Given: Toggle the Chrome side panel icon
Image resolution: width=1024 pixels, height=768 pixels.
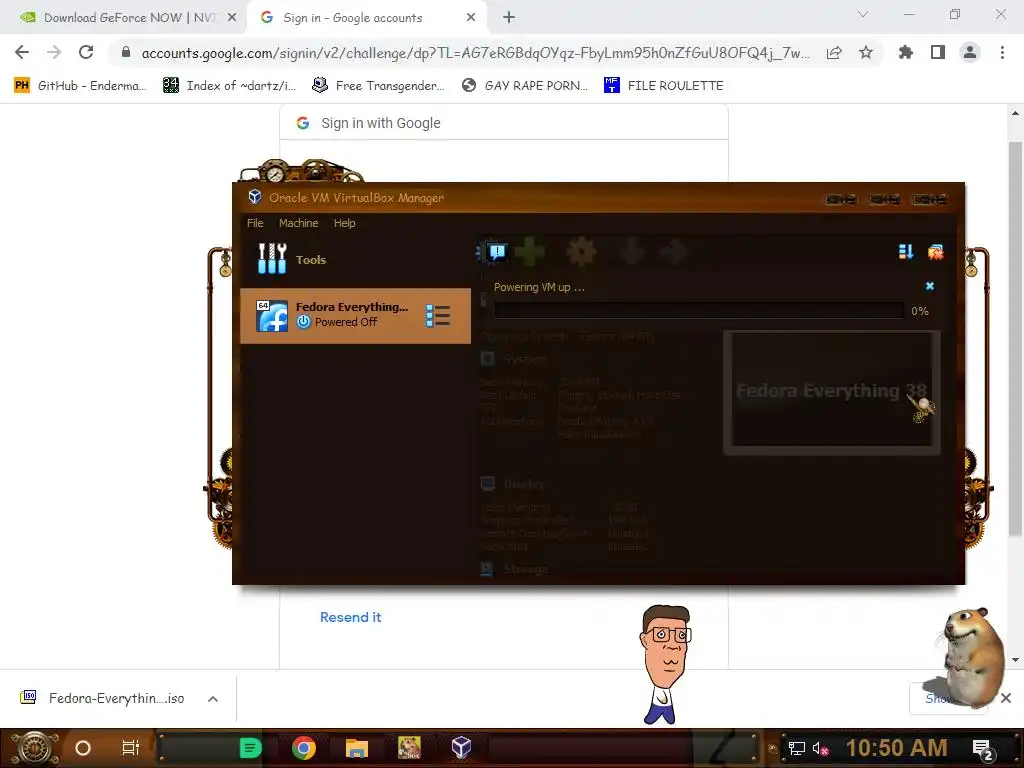Looking at the screenshot, I should point(938,52).
